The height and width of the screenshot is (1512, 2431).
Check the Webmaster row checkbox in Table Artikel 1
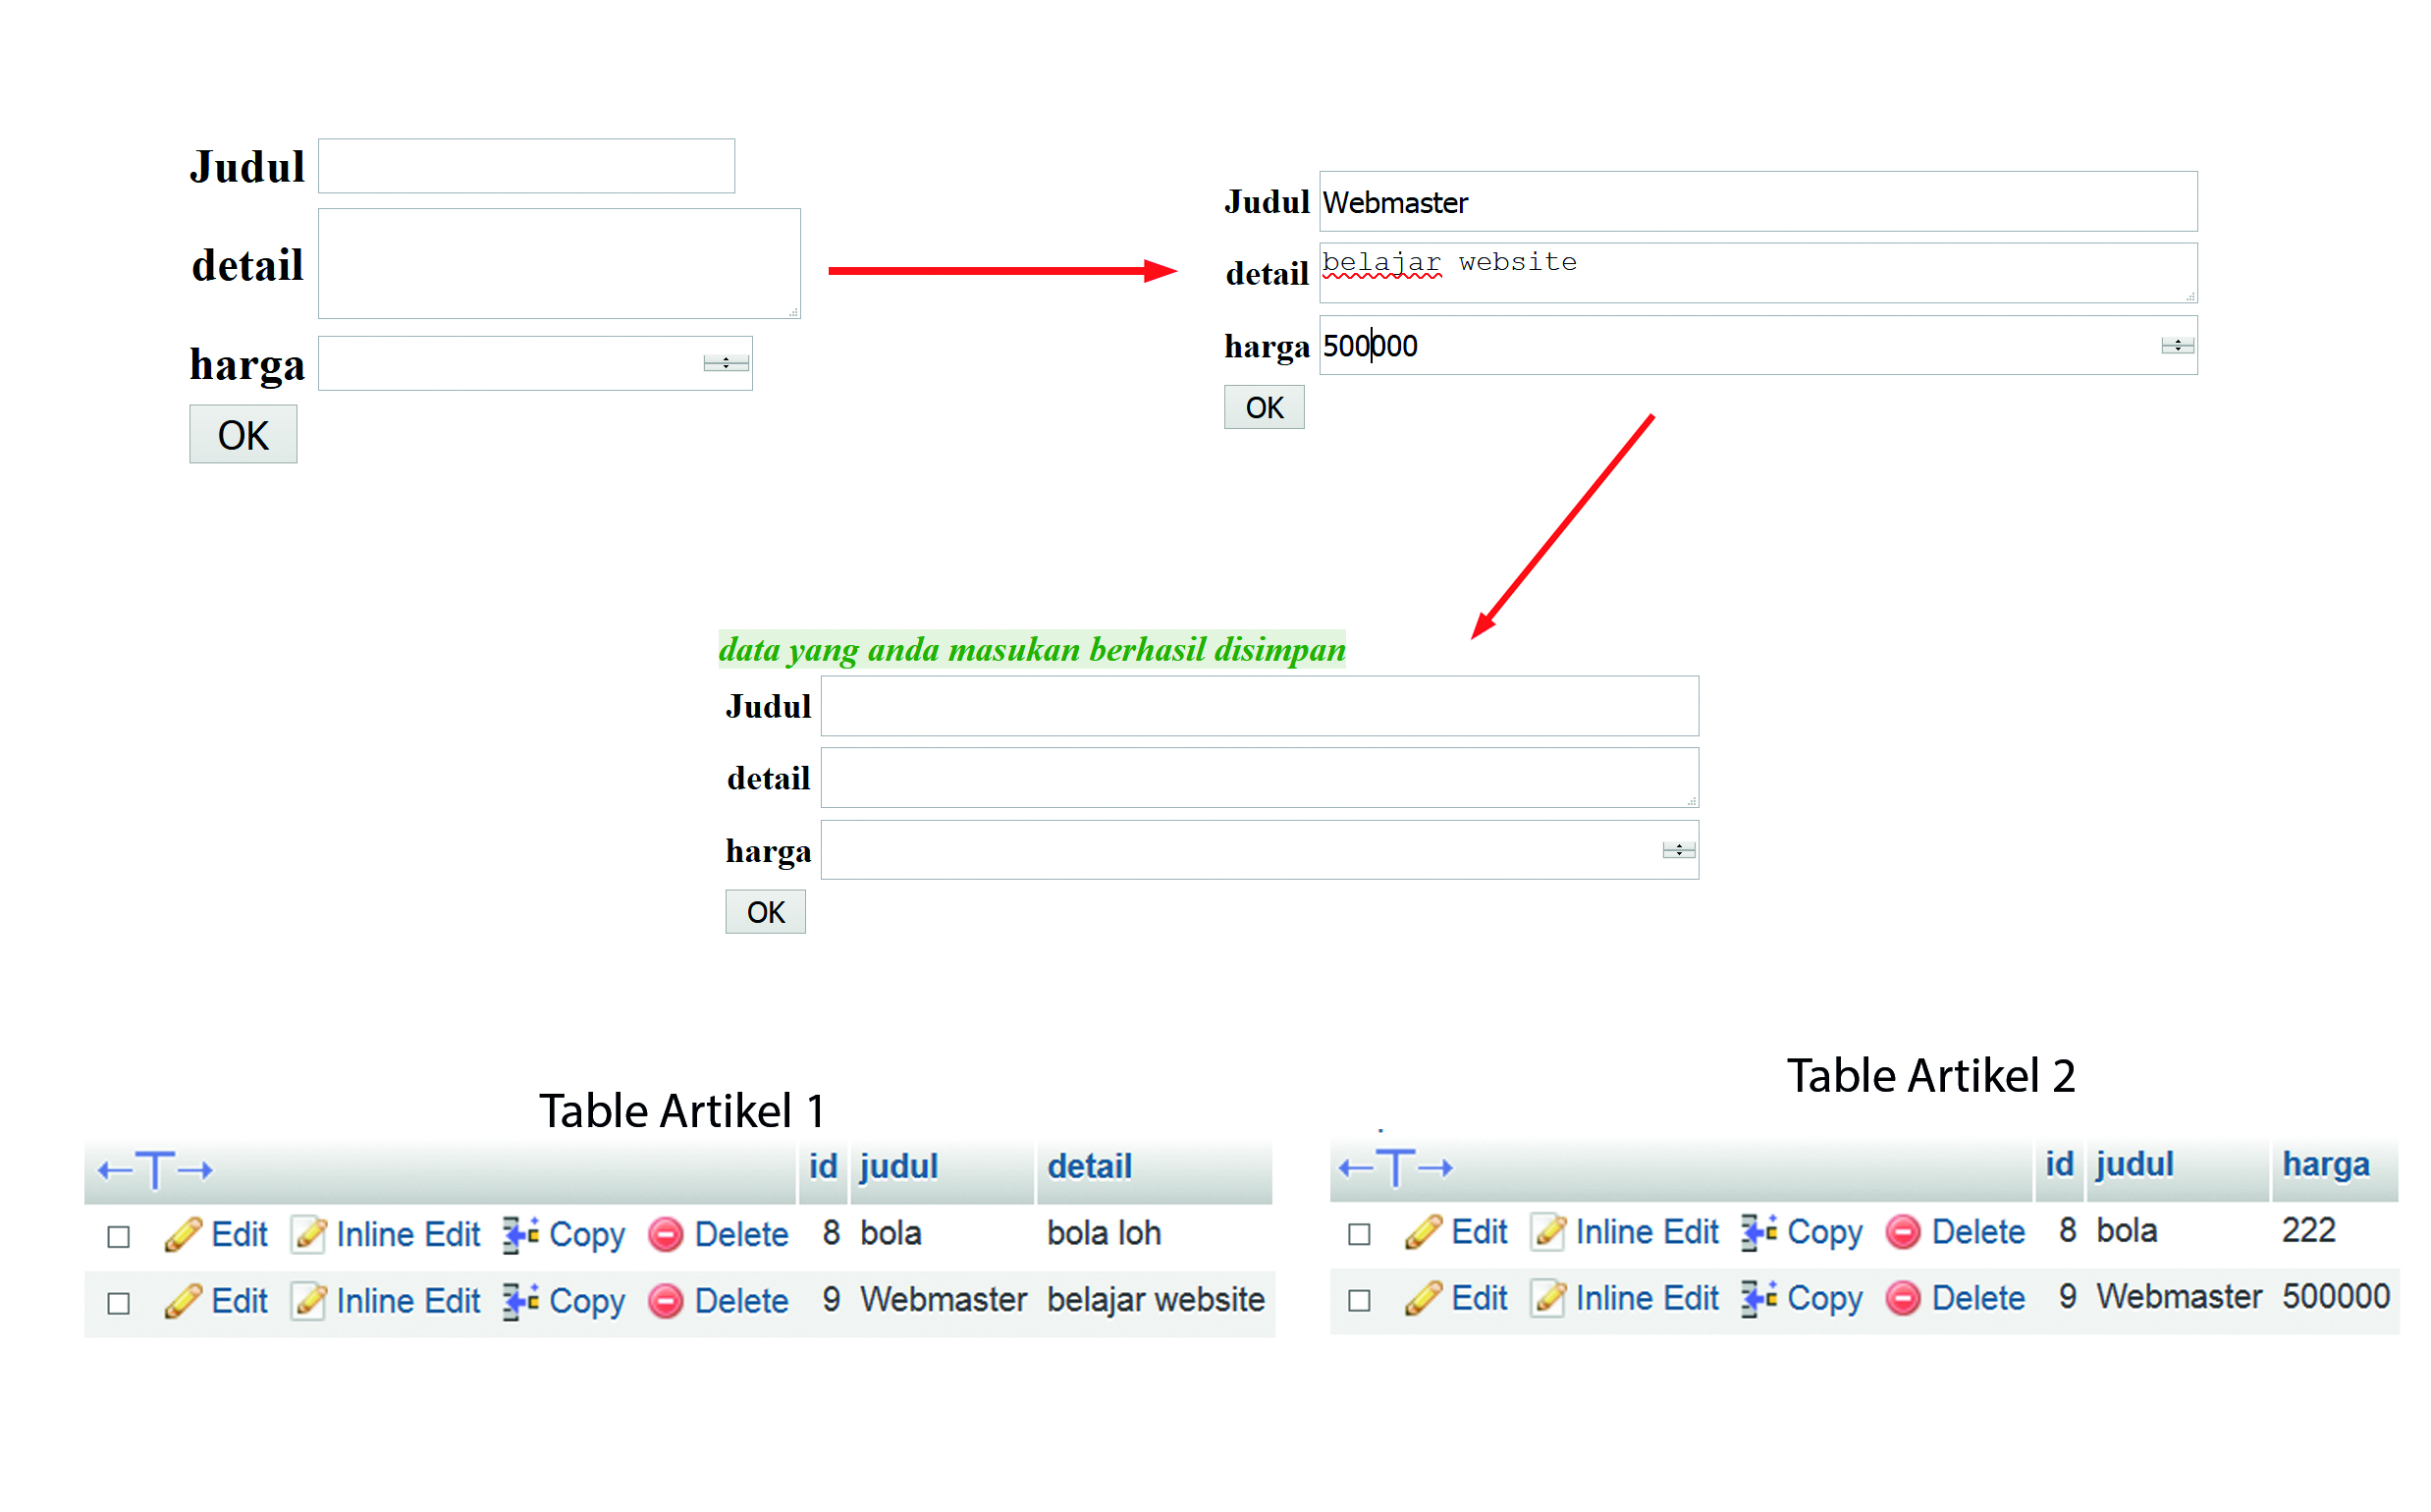point(119,1304)
